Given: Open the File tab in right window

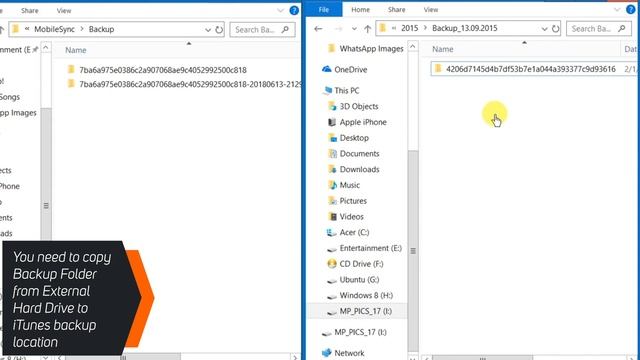Looking at the screenshot, I should 324,9.
